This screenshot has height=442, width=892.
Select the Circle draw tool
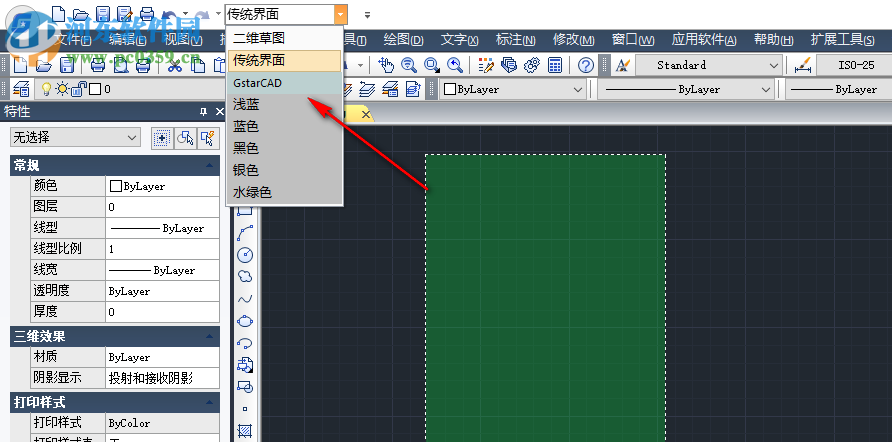click(x=245, y=255)
